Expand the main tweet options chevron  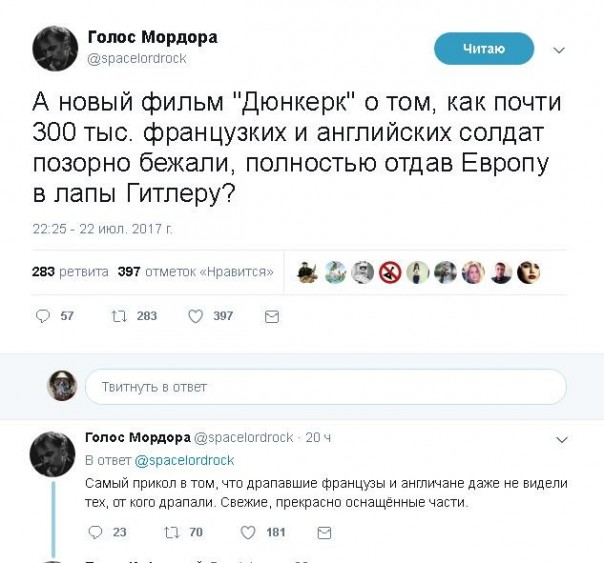coord(560,49)
